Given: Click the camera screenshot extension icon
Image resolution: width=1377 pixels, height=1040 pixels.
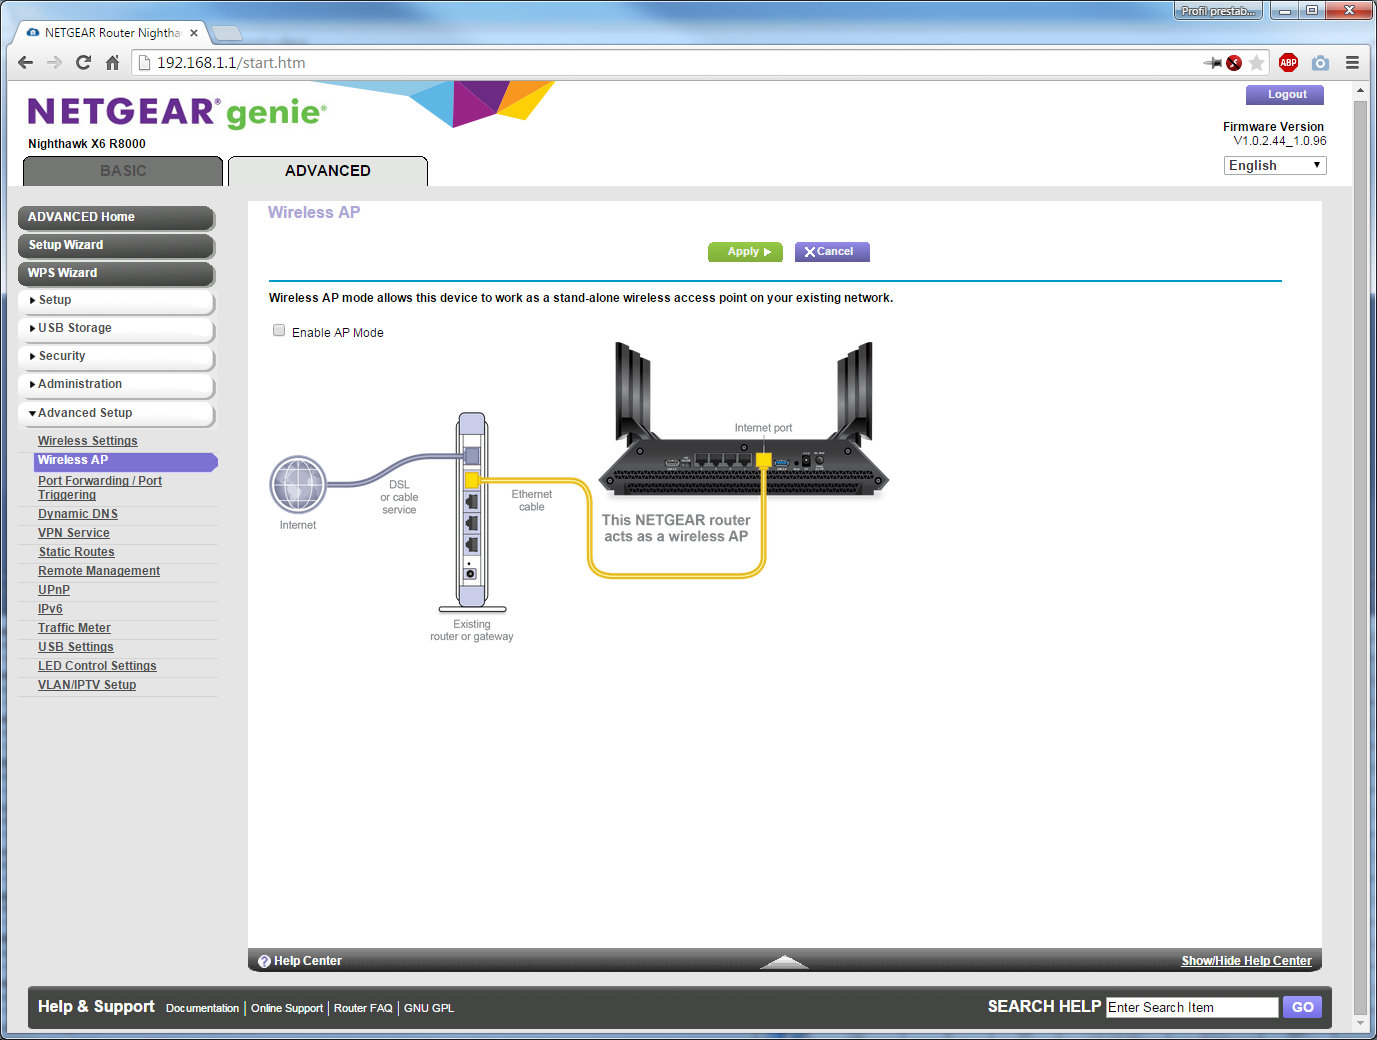Looking at the screenshot, I should coord(1320,63).
